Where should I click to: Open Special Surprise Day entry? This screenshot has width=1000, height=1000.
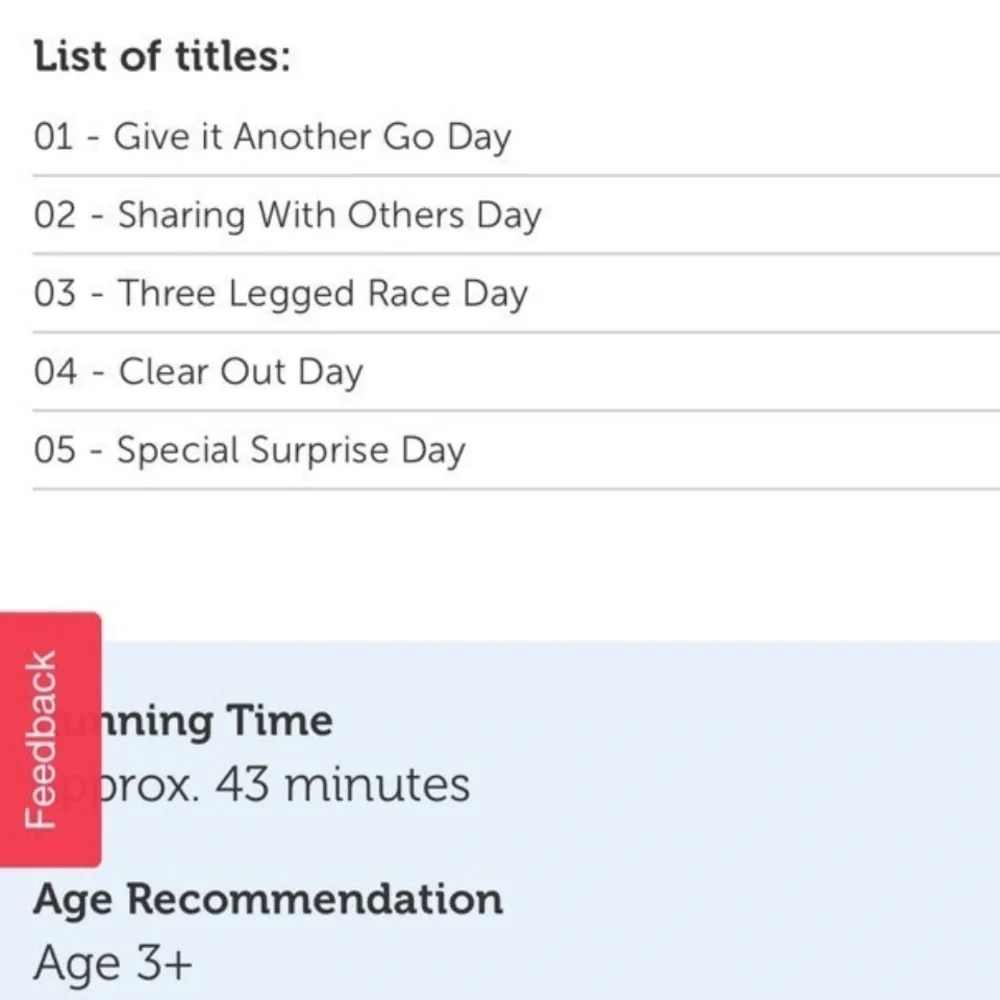[291, 451]
